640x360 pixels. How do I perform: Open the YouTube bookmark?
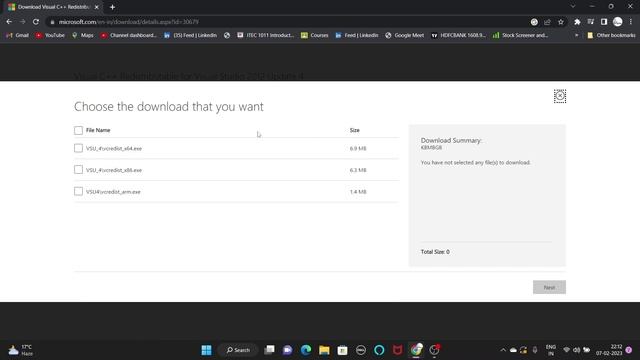click(x=50, y=36)
